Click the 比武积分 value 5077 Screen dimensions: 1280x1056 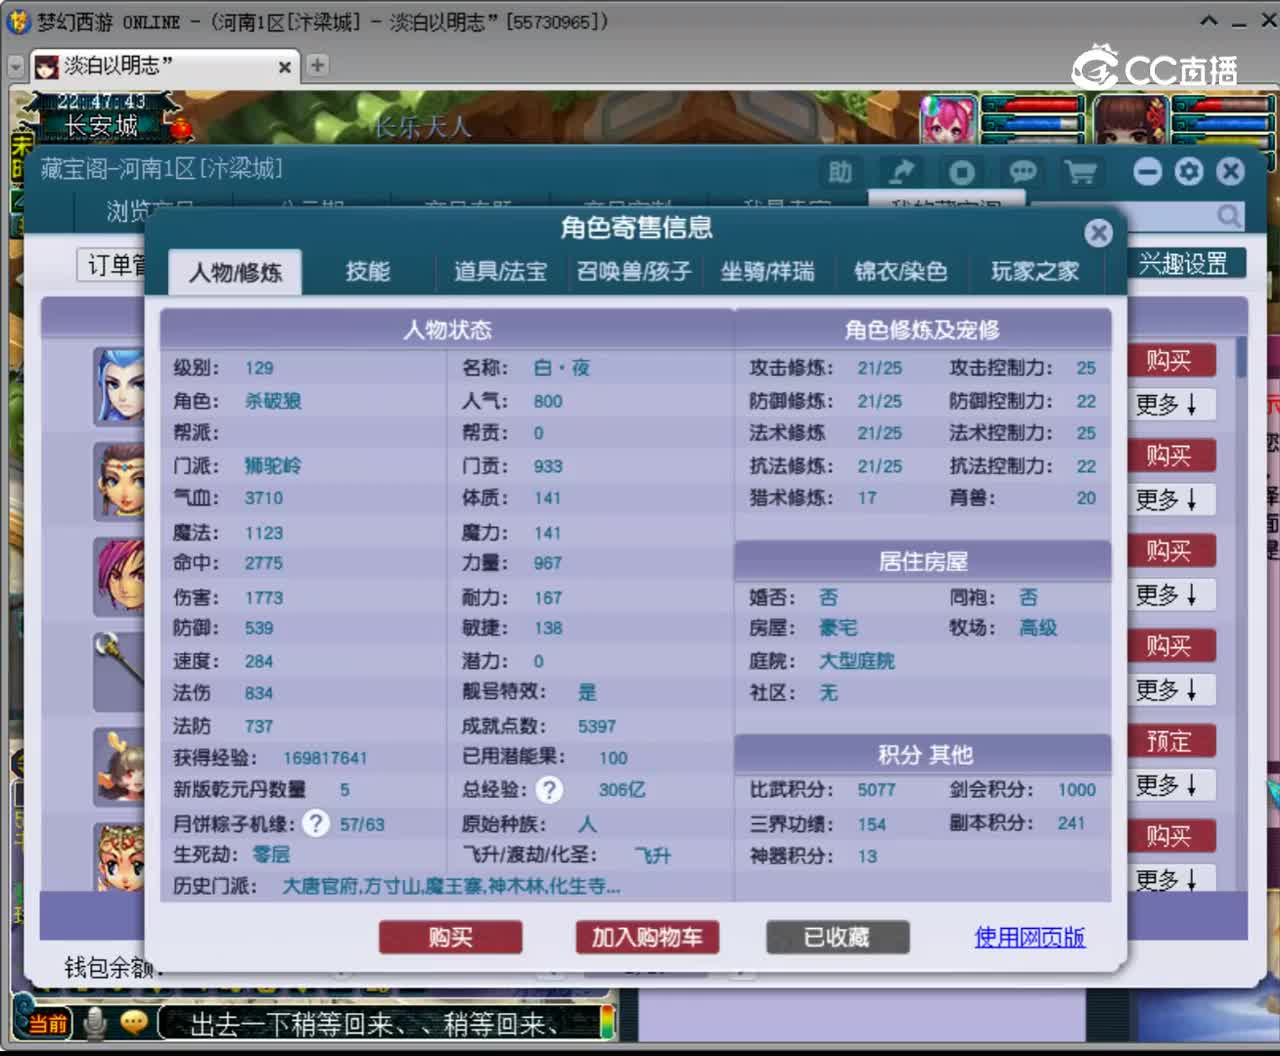876,790
